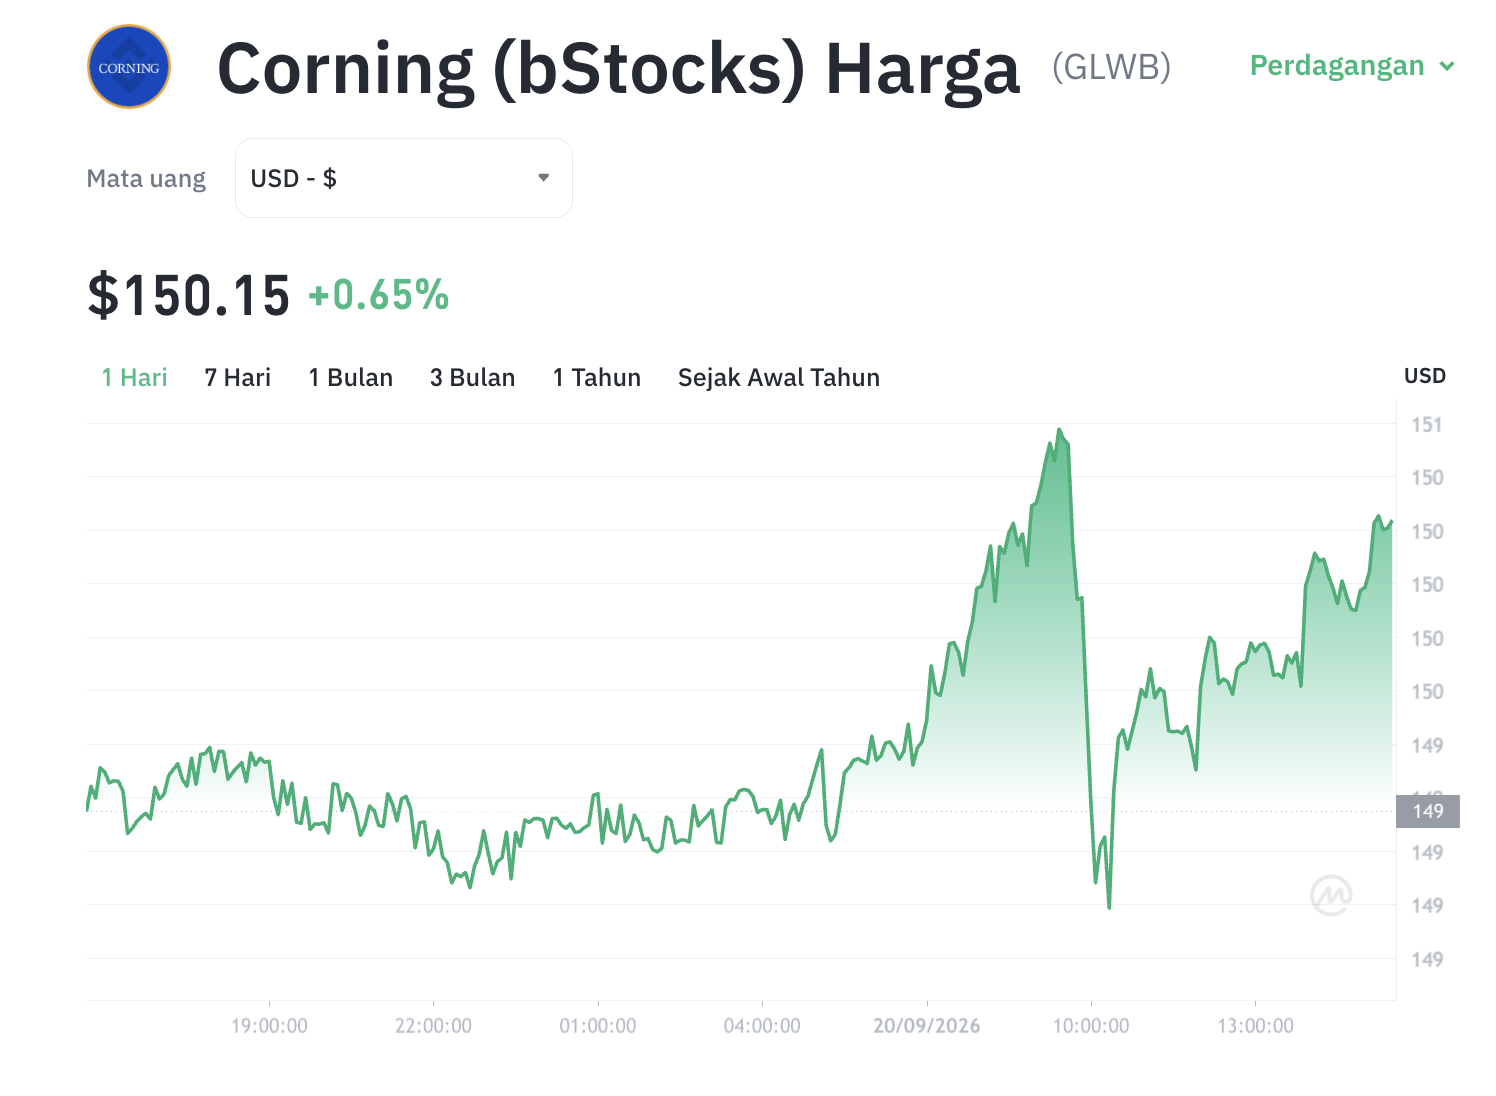Screen dimensions: 1496x1096
Task: Click the Corning logo icon
Action: point(129,67)
